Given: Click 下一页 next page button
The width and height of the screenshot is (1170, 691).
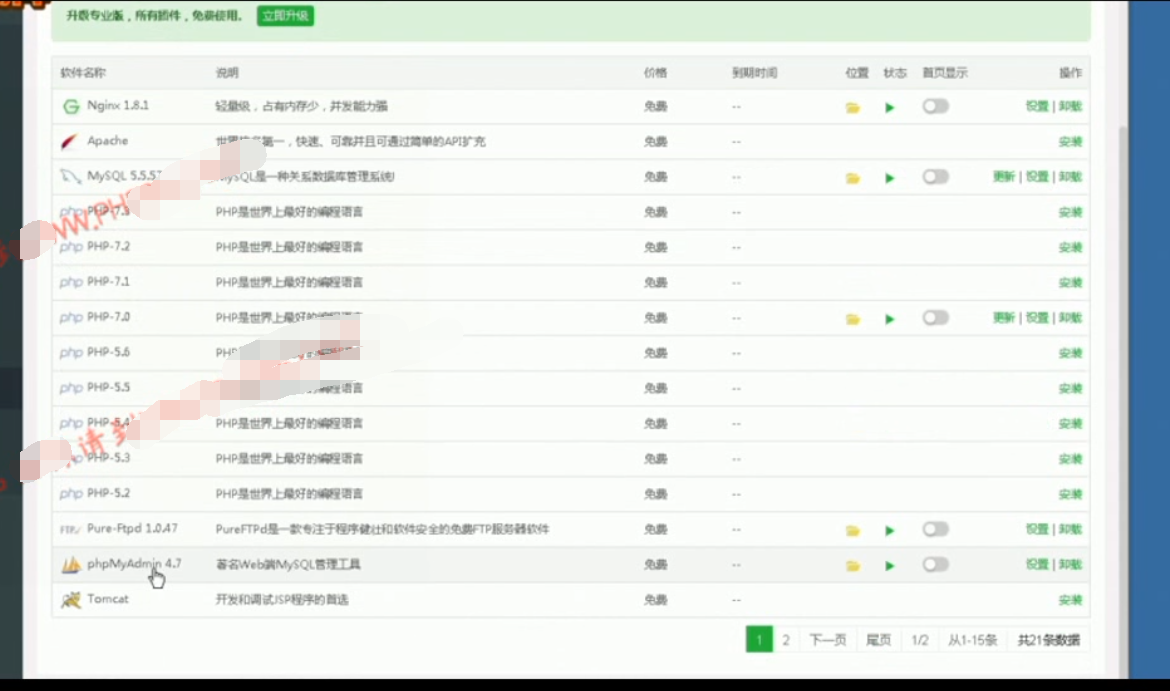Looking at the screenshot, I should [x=828, y=640].
